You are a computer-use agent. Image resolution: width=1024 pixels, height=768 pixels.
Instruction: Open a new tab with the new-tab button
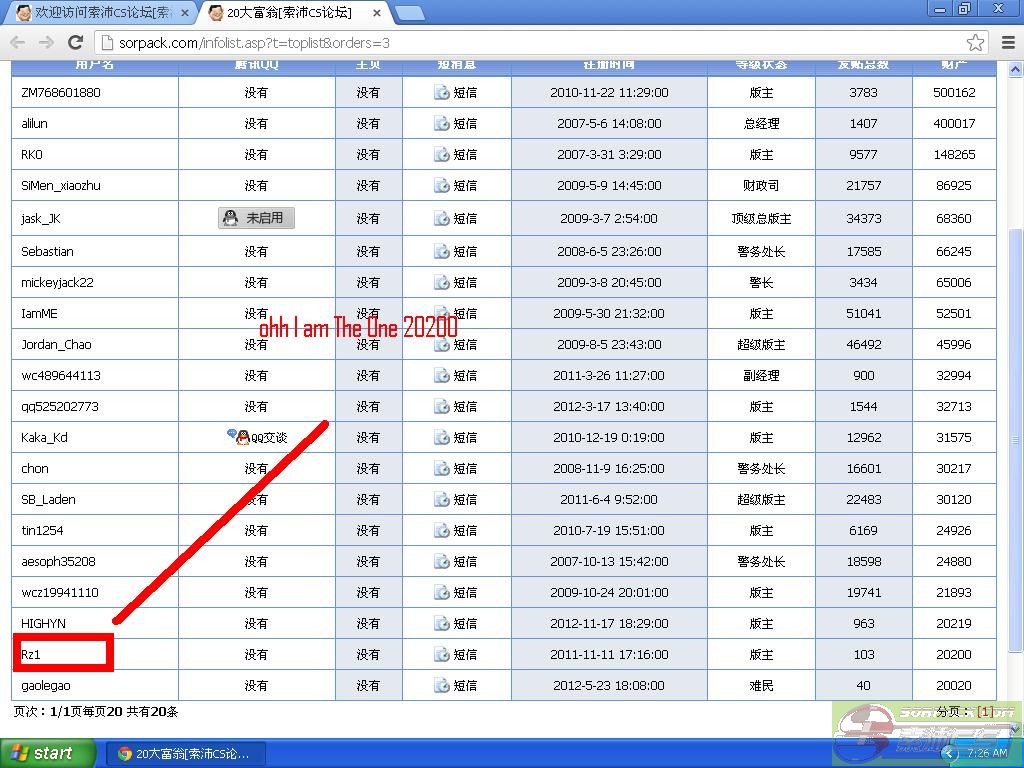click(x=410, y=13)
